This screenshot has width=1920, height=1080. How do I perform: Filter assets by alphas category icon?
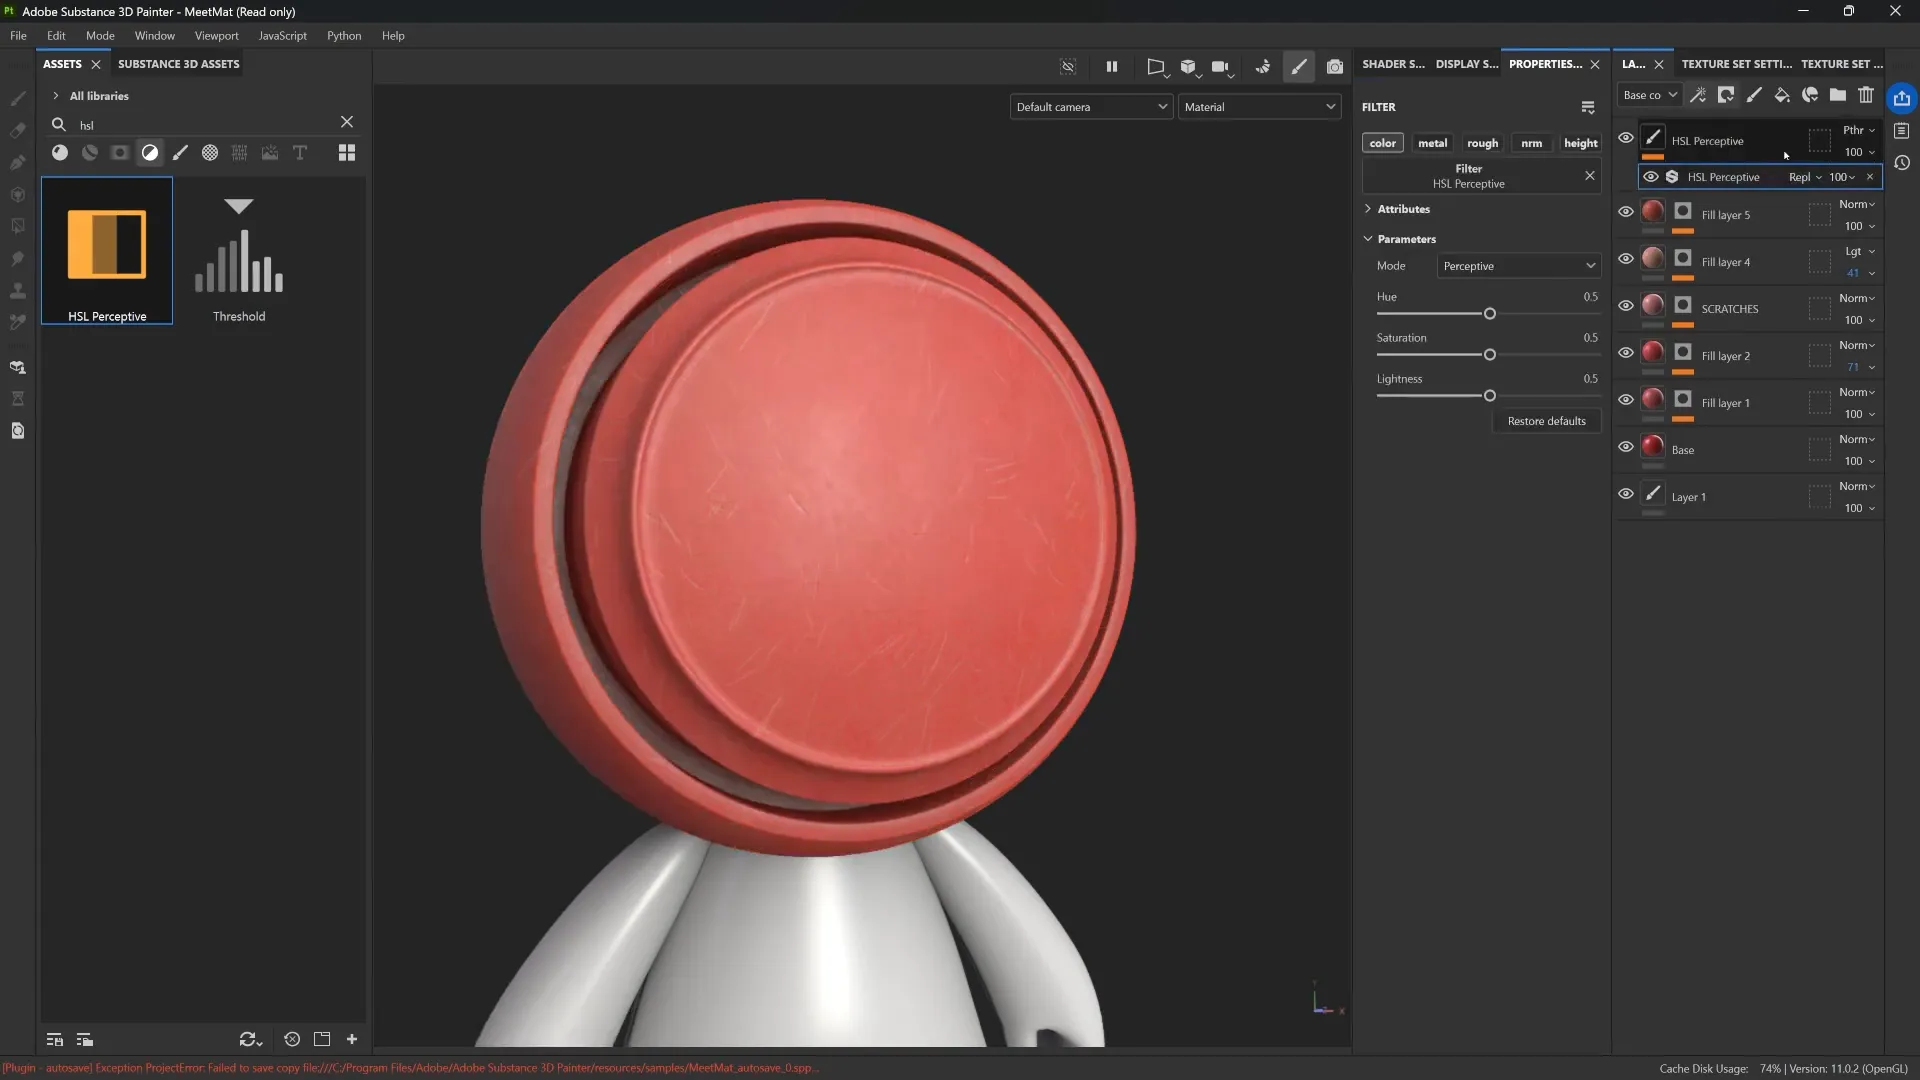(x=210, y=153)
